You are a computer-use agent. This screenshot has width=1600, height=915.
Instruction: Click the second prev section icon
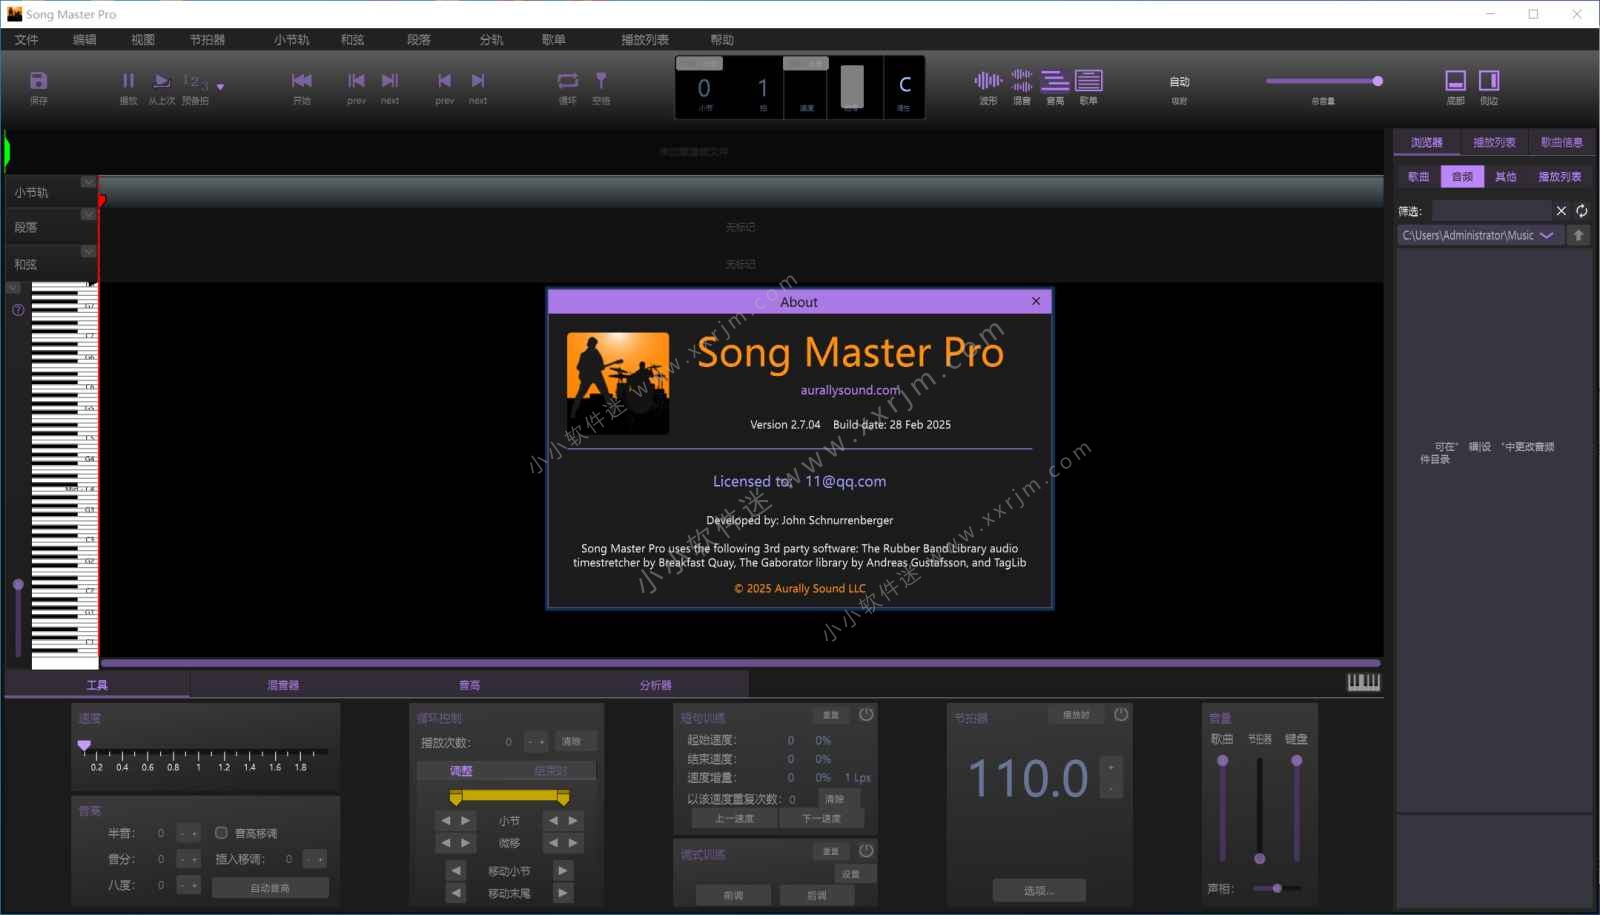(445, 81)
